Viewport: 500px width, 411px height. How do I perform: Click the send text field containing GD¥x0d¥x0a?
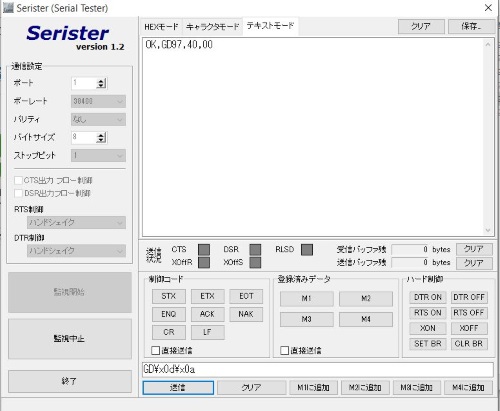click(x=318, y=370)
